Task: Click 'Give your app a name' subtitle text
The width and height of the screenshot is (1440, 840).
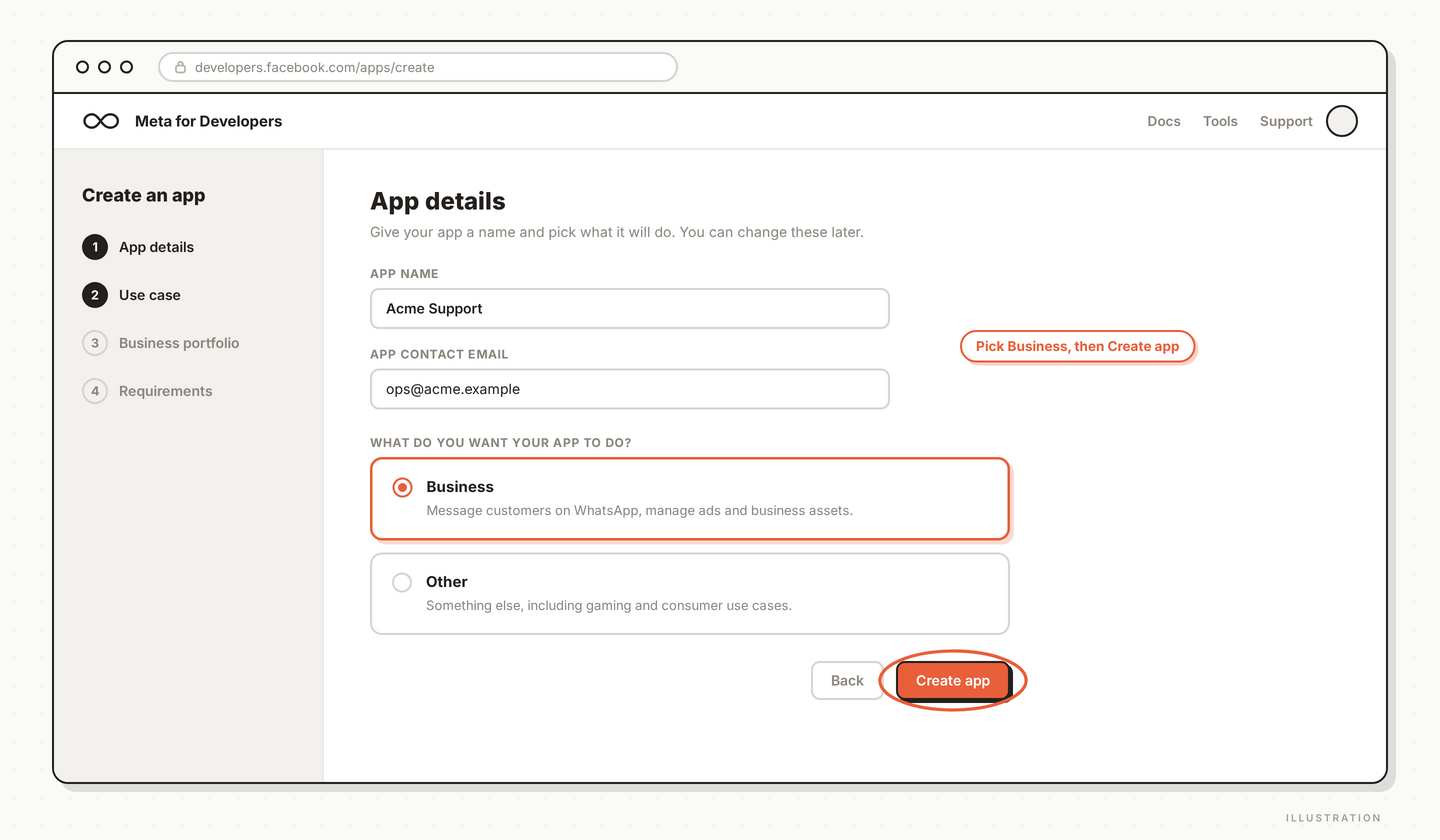Action: click(x=617, y=232)
